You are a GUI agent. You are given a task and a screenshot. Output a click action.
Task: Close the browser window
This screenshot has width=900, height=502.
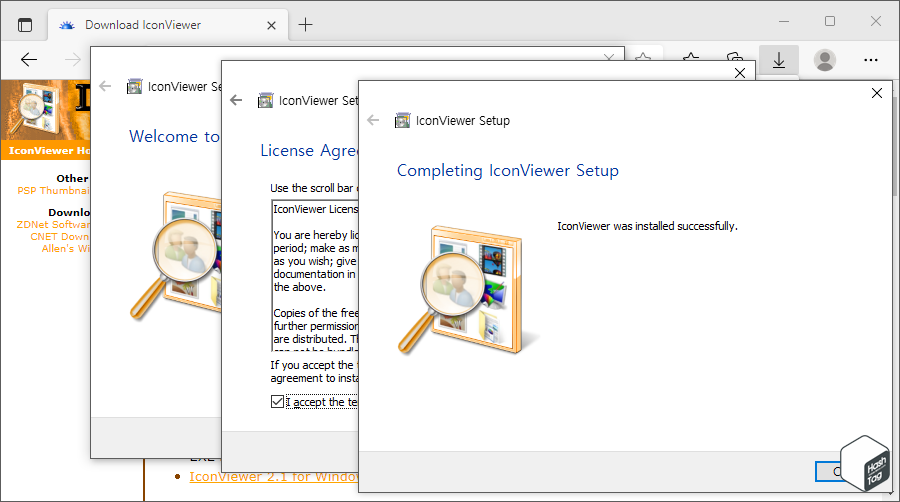point(876,21)
